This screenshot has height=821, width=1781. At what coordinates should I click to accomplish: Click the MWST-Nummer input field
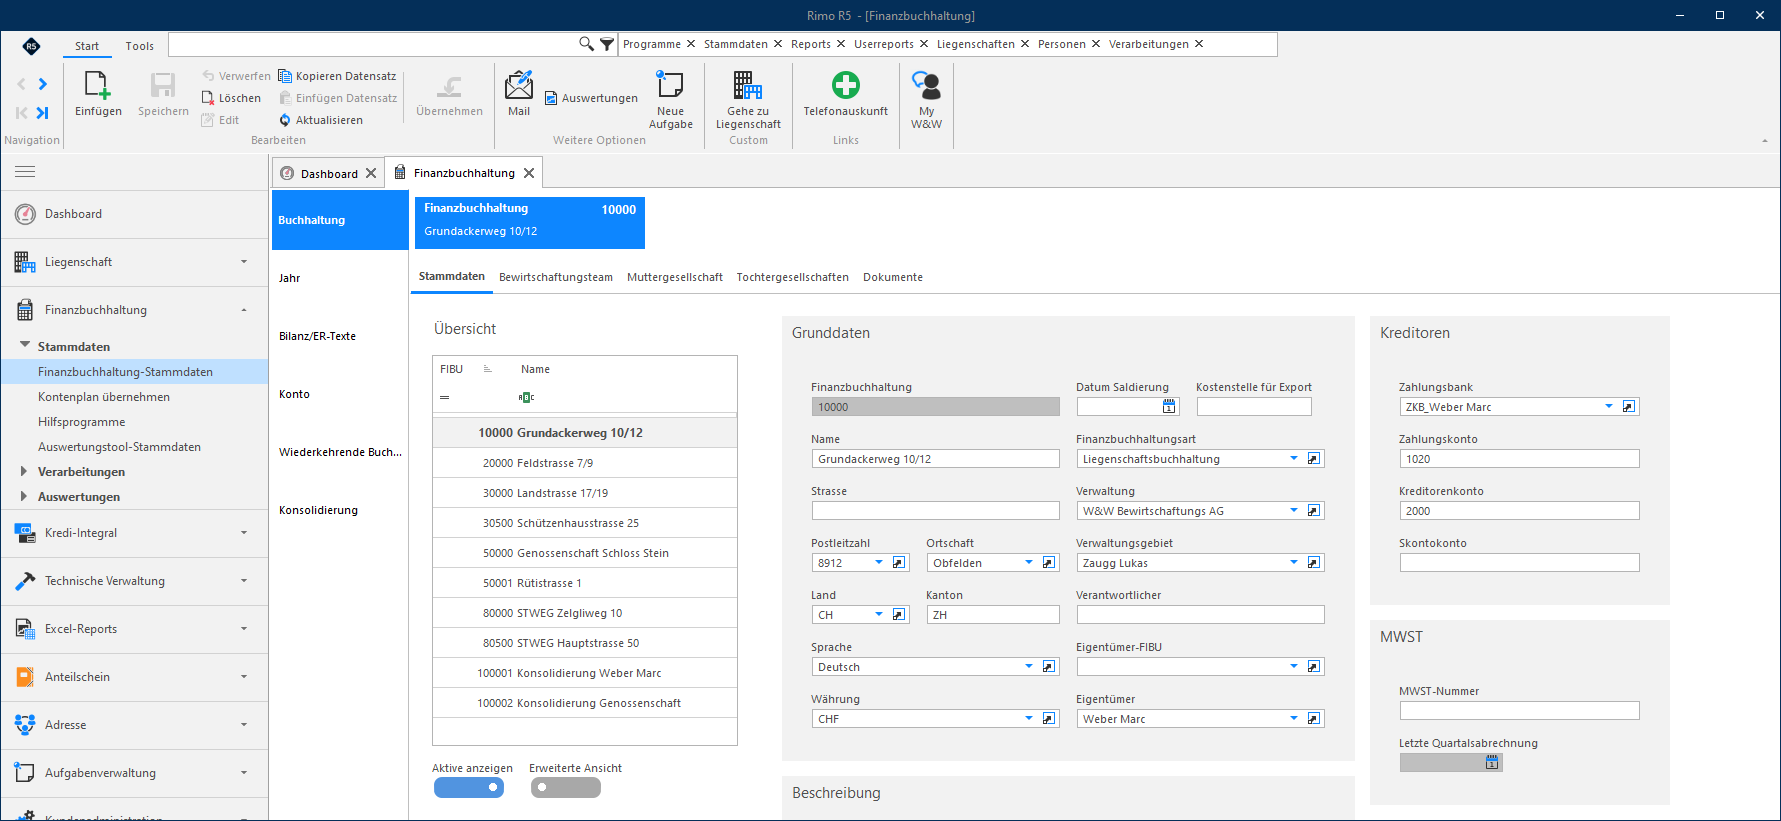pyautogui.click(x=1520, y=711)
